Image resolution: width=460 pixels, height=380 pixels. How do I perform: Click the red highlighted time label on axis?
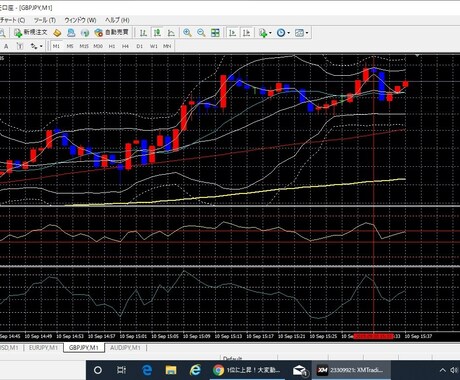click(374, 336)
